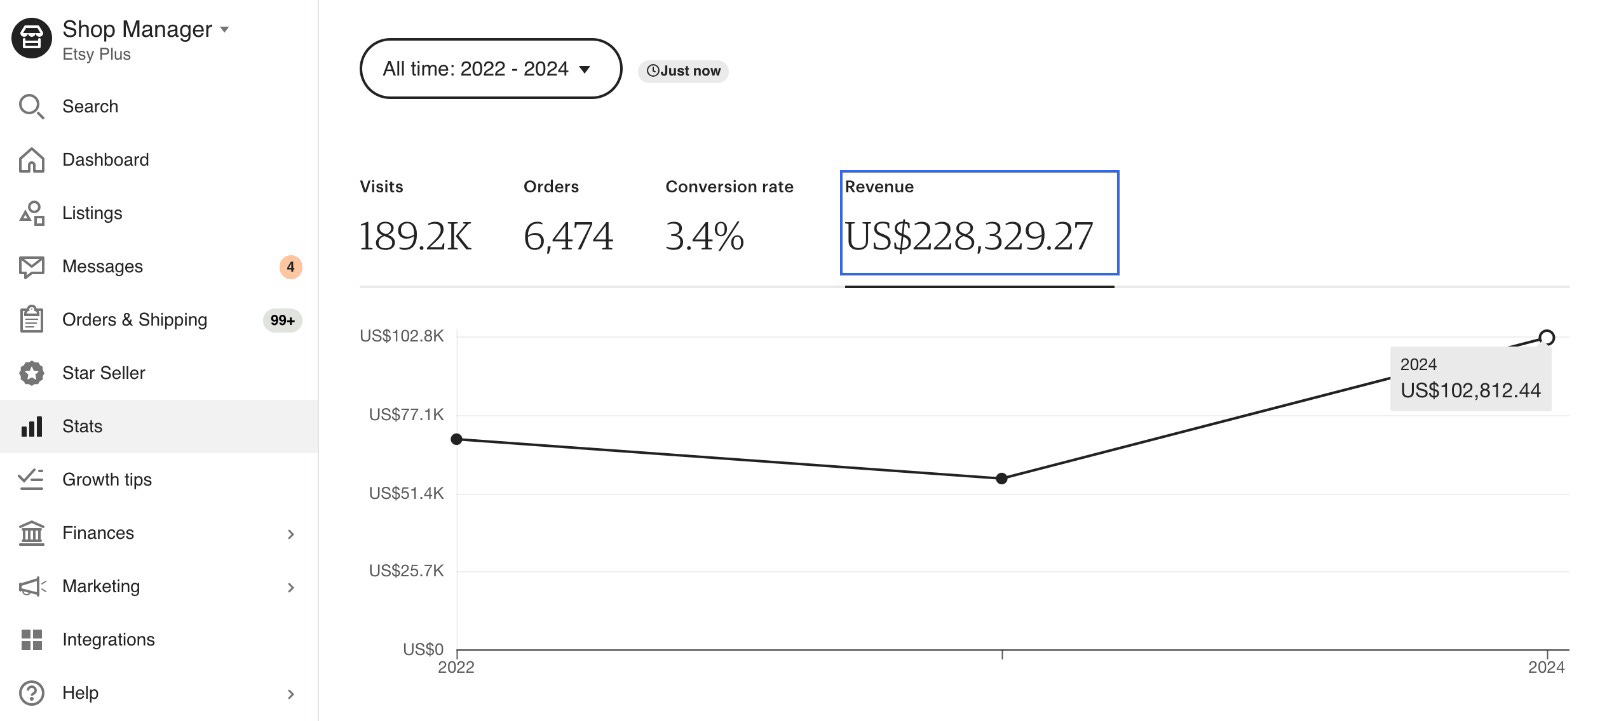This screenshot has width=1600, height=721.
Task: Click the US$51.4K axis label
Action: (x=406, y=494)
